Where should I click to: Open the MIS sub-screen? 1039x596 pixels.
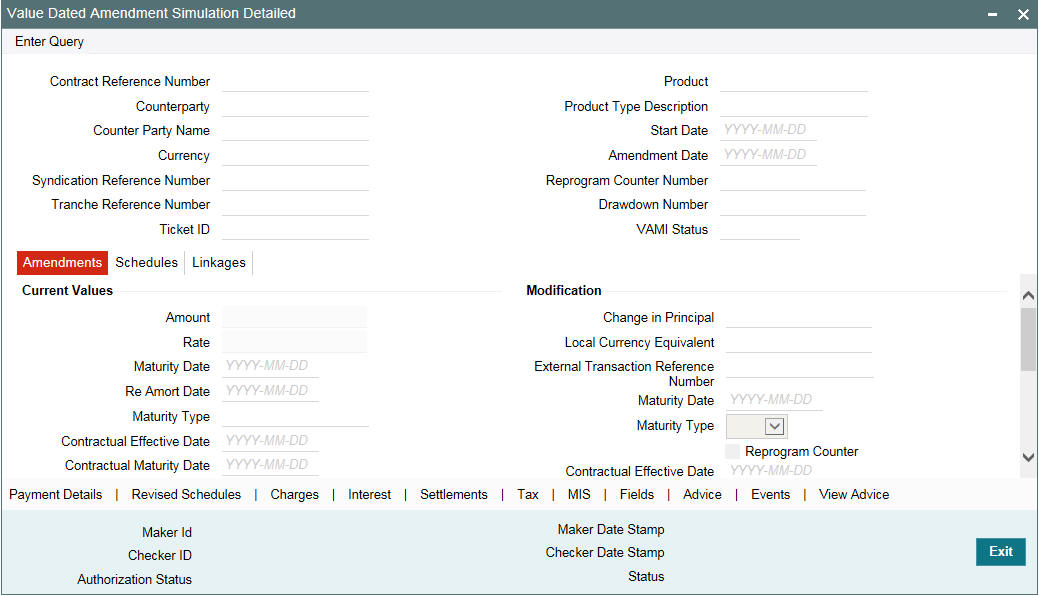coord(579,495)
